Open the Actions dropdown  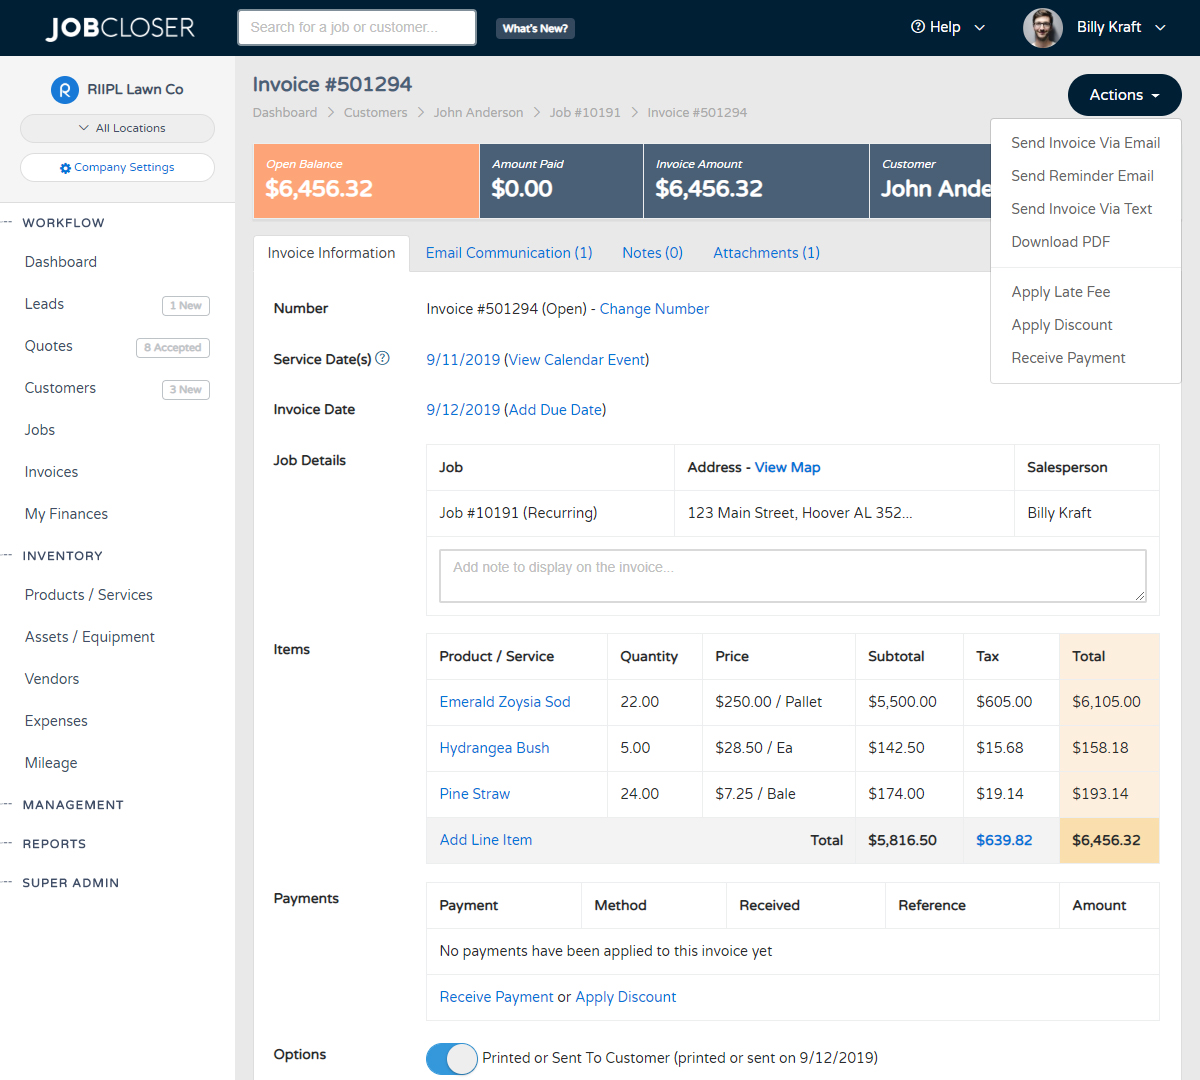[1124, 94]
